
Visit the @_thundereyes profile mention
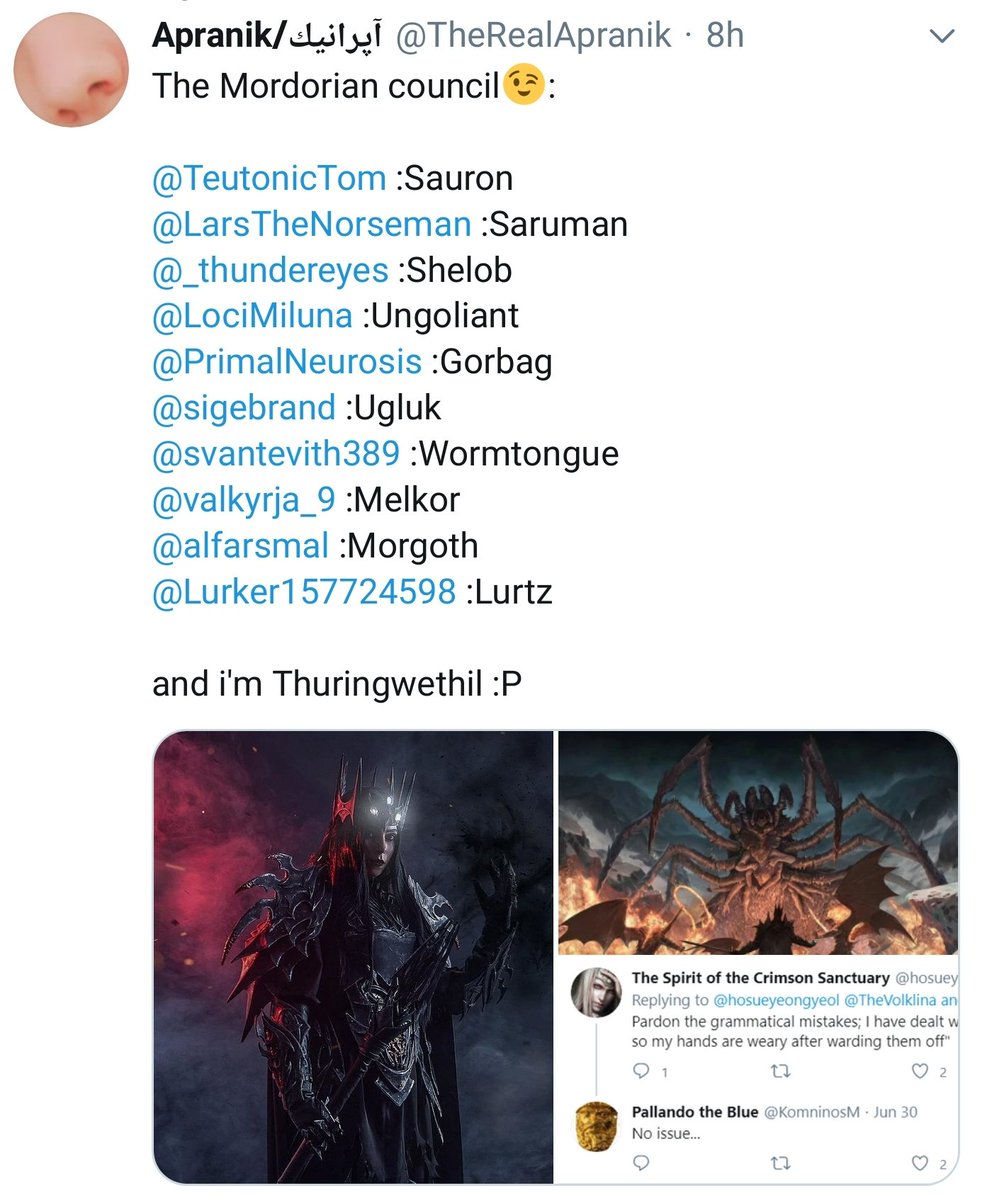click(270, 270)
